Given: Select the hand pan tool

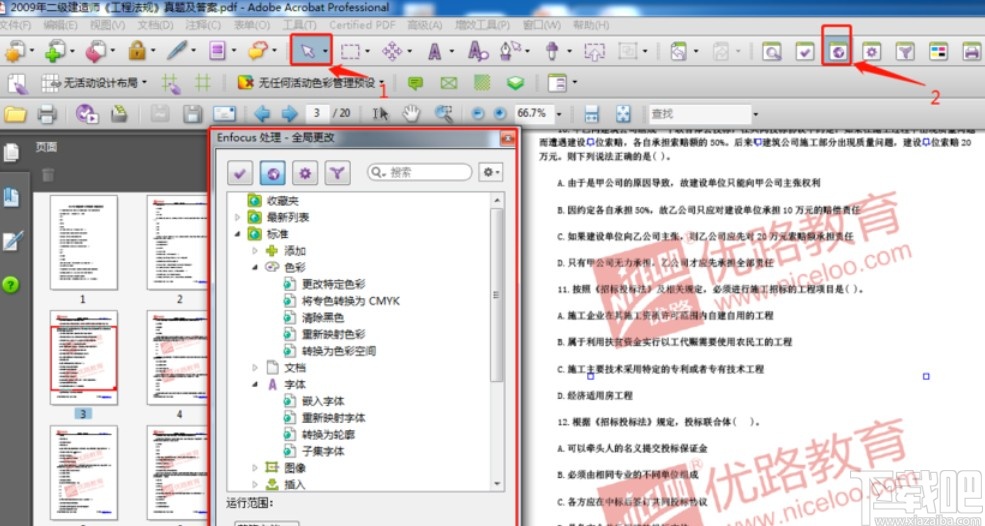Looking at the screenshot, I should (411, 114).
